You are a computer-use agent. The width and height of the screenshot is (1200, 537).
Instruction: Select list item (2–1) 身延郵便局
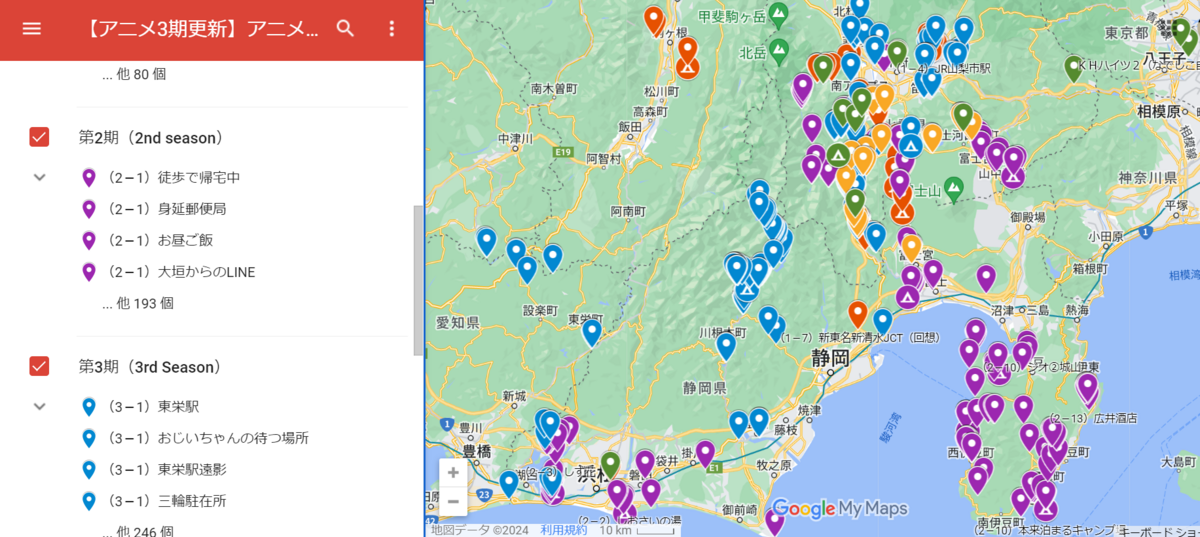pyautogui.click(x=164, y=209)
